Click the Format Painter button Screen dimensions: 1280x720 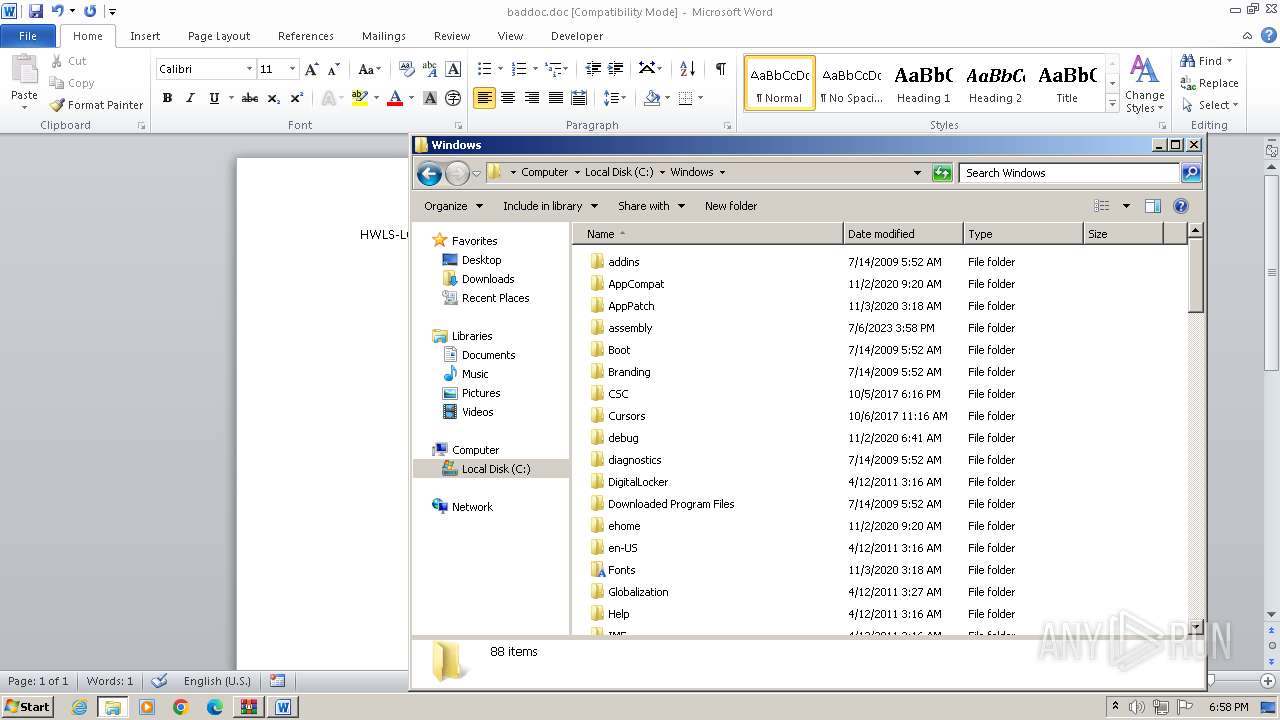pyautogui.click(x=97, y=105)
